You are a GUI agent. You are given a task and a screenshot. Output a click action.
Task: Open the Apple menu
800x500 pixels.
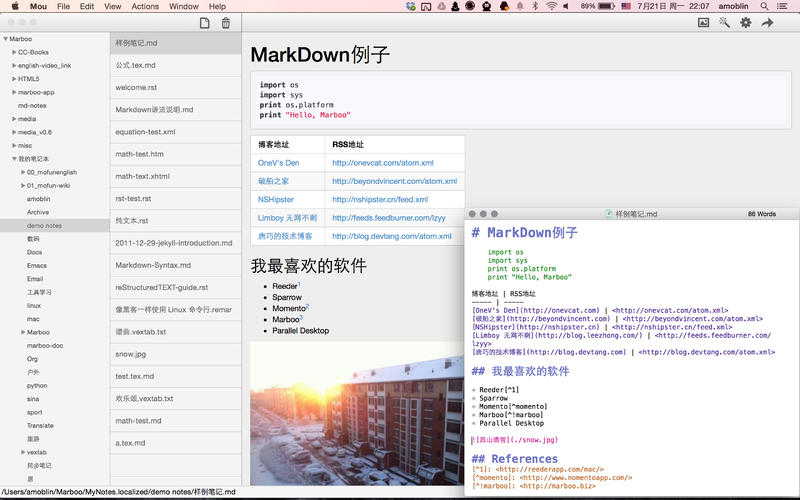tap(15, 6)
